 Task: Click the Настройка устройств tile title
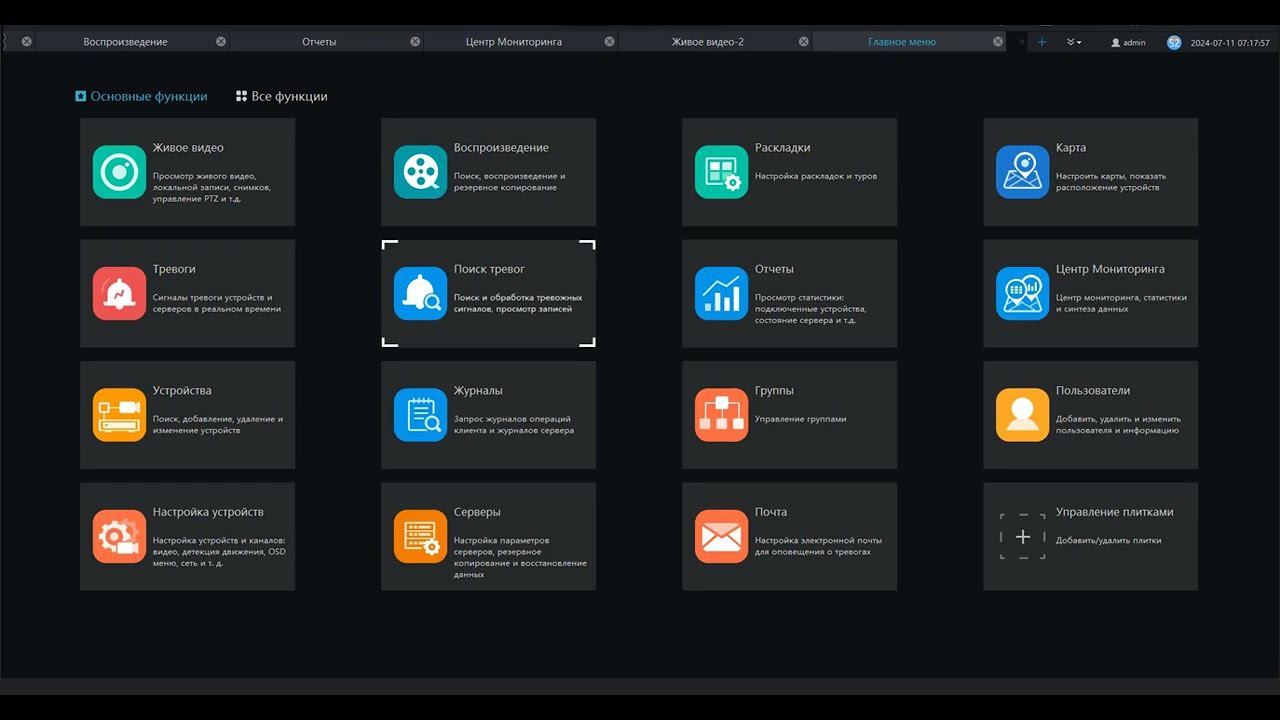pos(208,512)
